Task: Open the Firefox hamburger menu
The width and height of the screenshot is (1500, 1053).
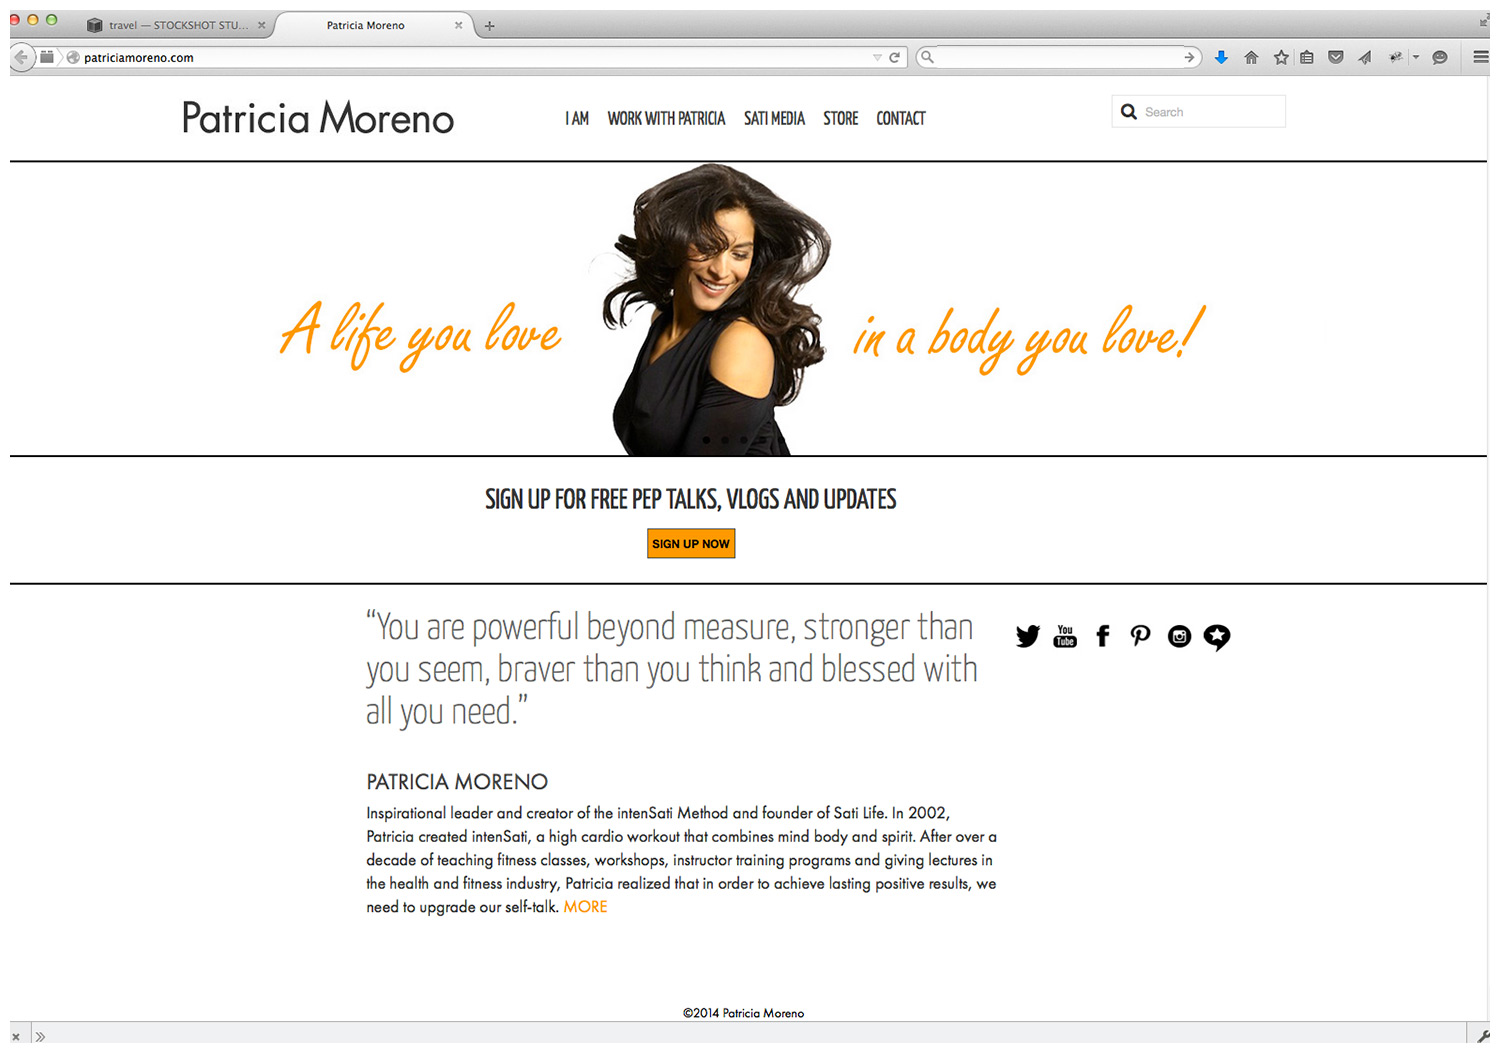Action: tap(1481, 57)
